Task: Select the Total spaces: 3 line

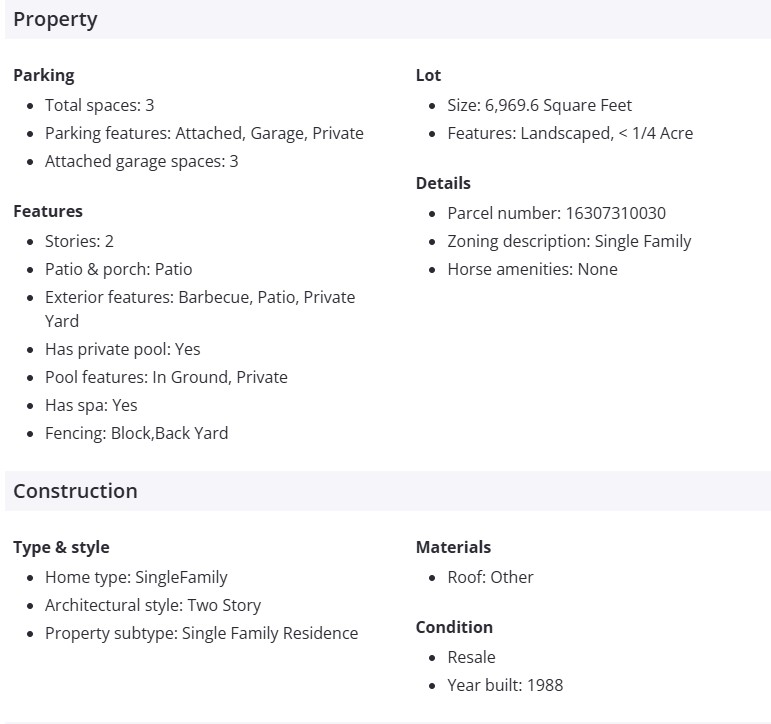Action: point(99,105)
